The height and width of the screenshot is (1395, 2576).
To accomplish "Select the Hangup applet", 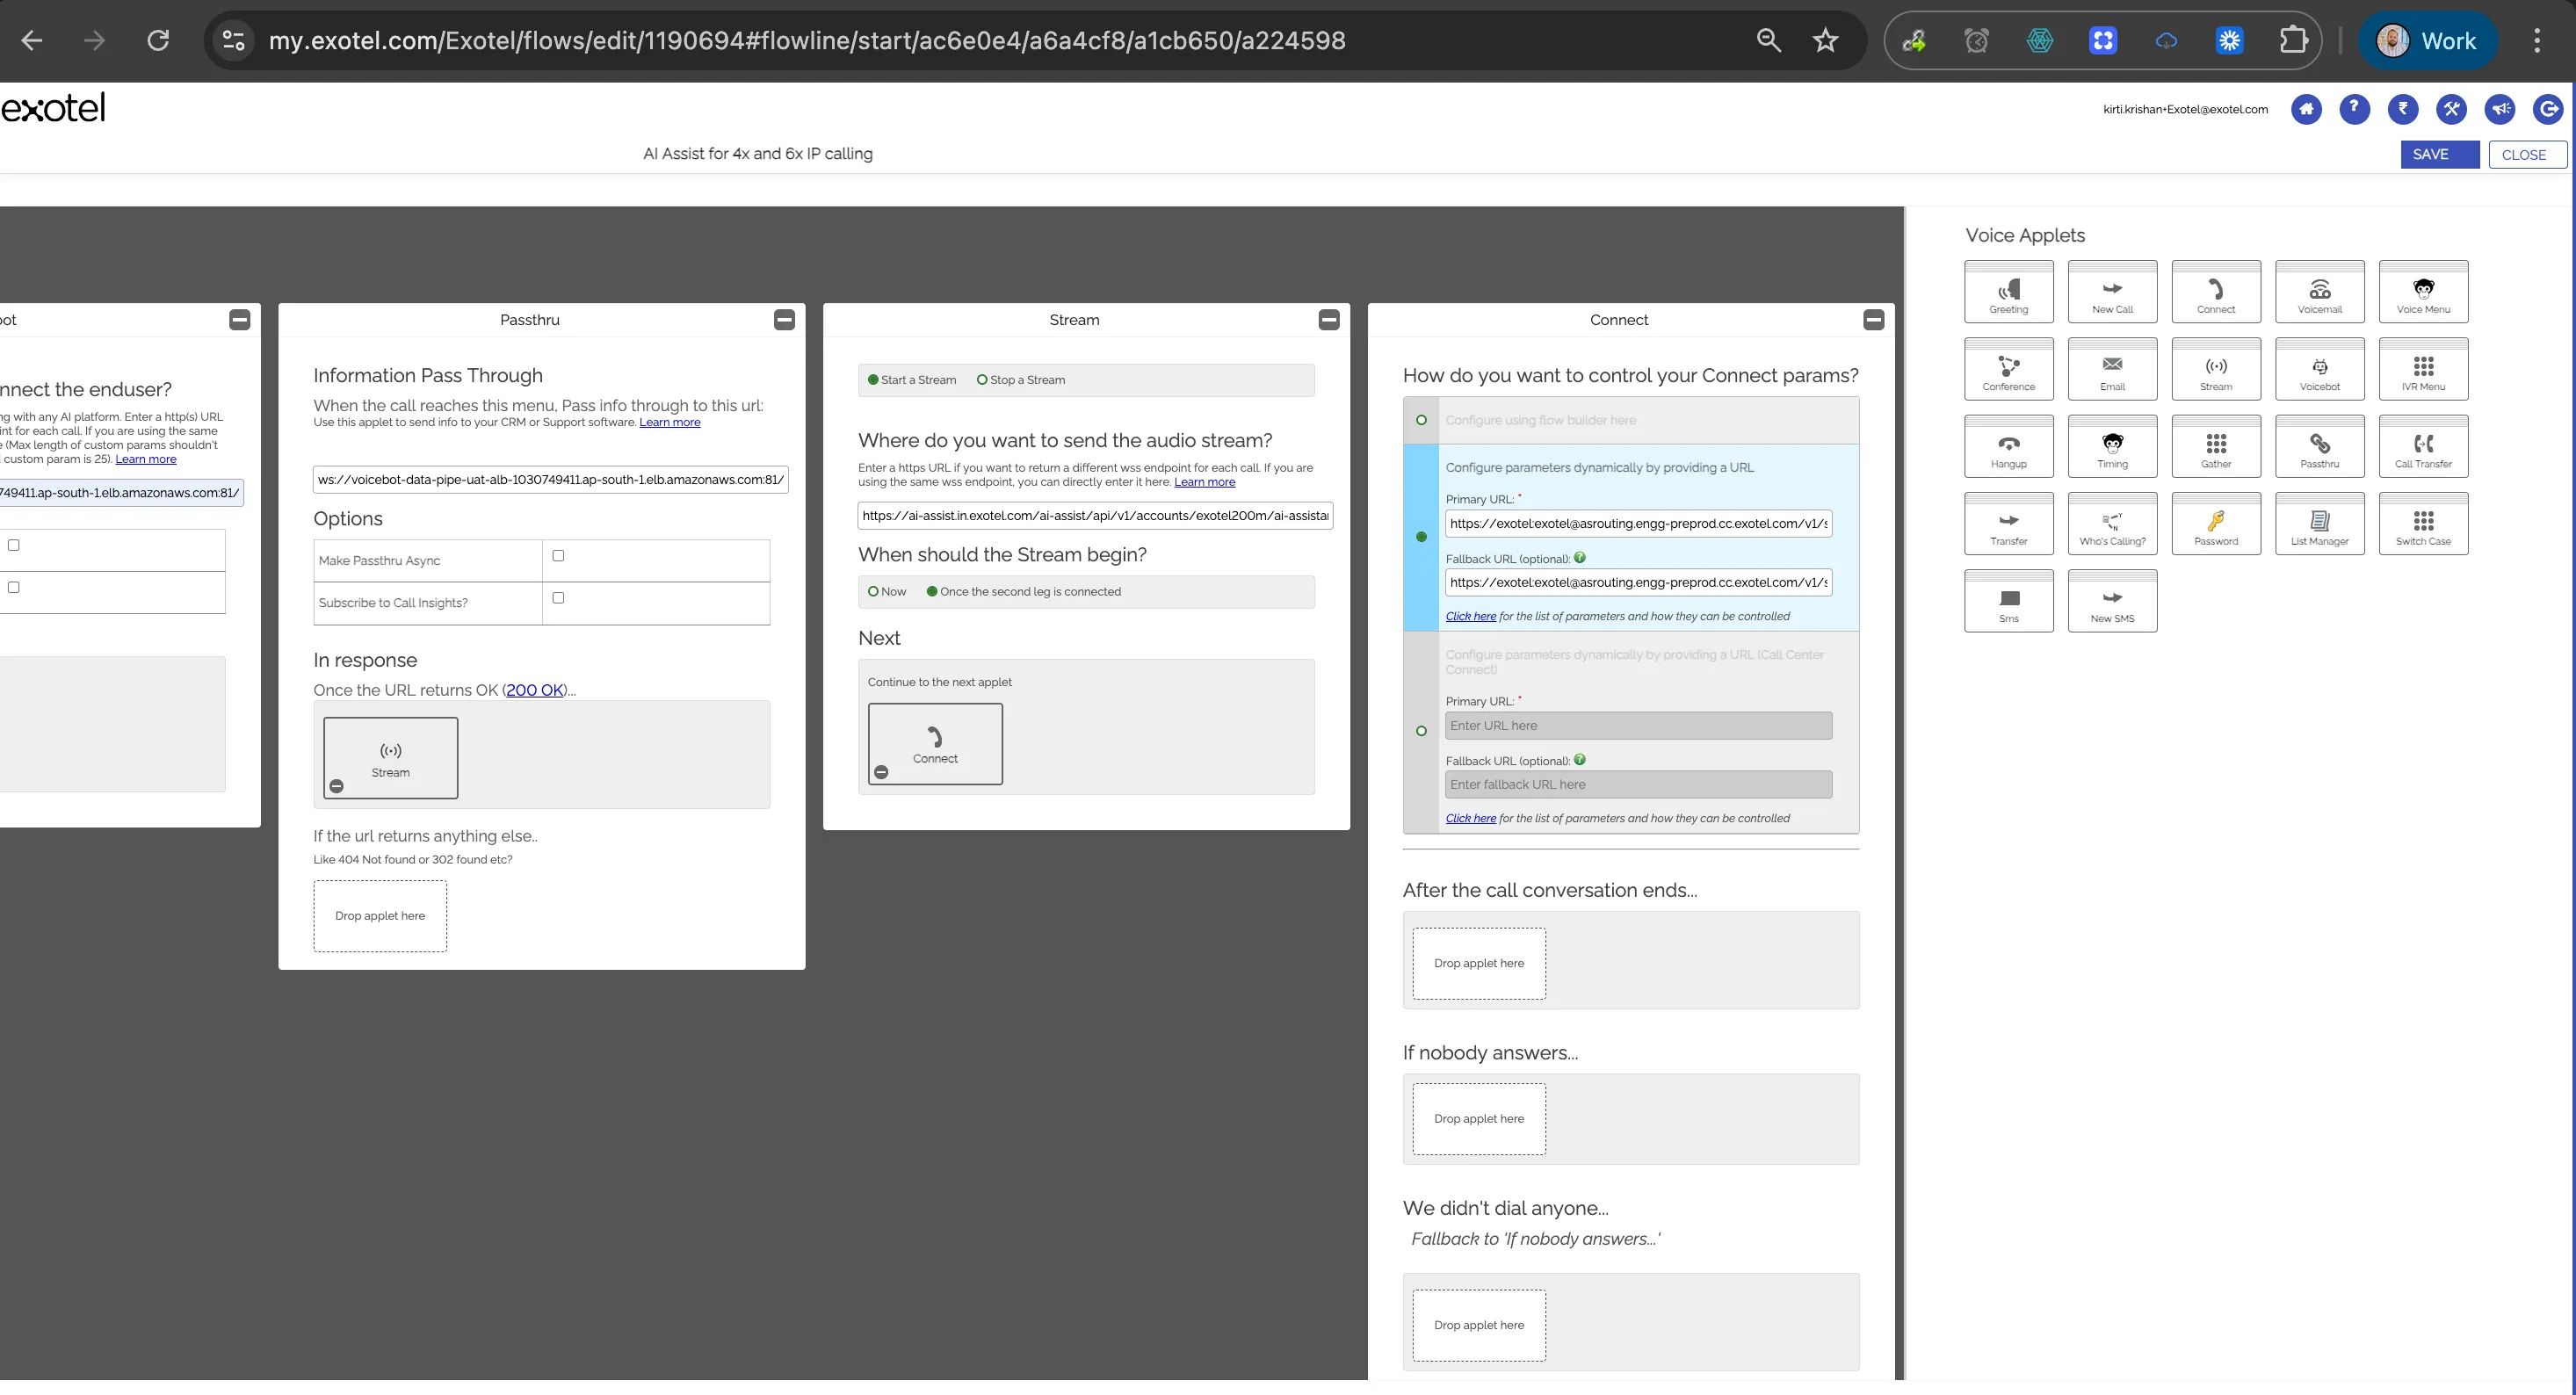I will pos(2008,446).
